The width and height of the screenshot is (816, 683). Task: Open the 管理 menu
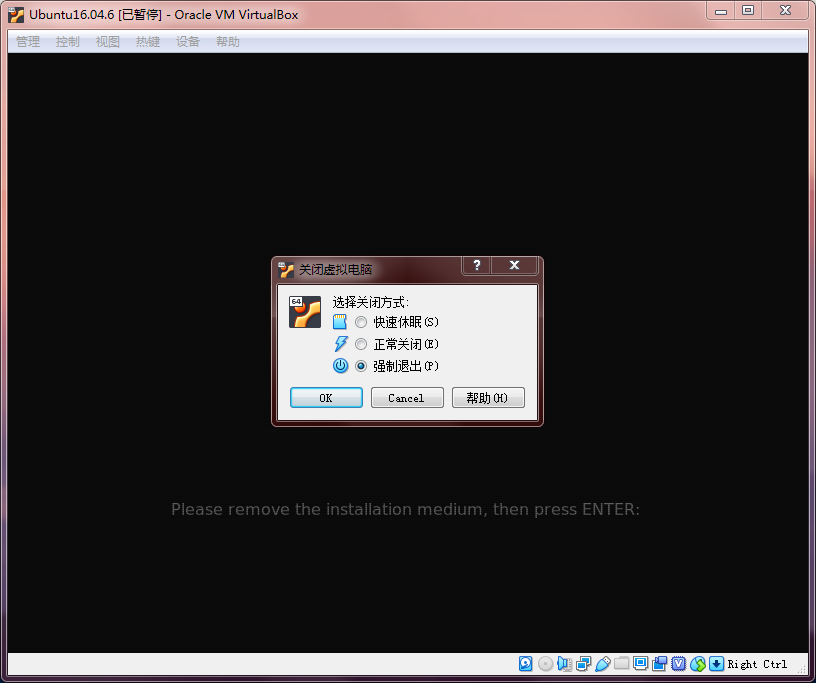coord(28,42)
